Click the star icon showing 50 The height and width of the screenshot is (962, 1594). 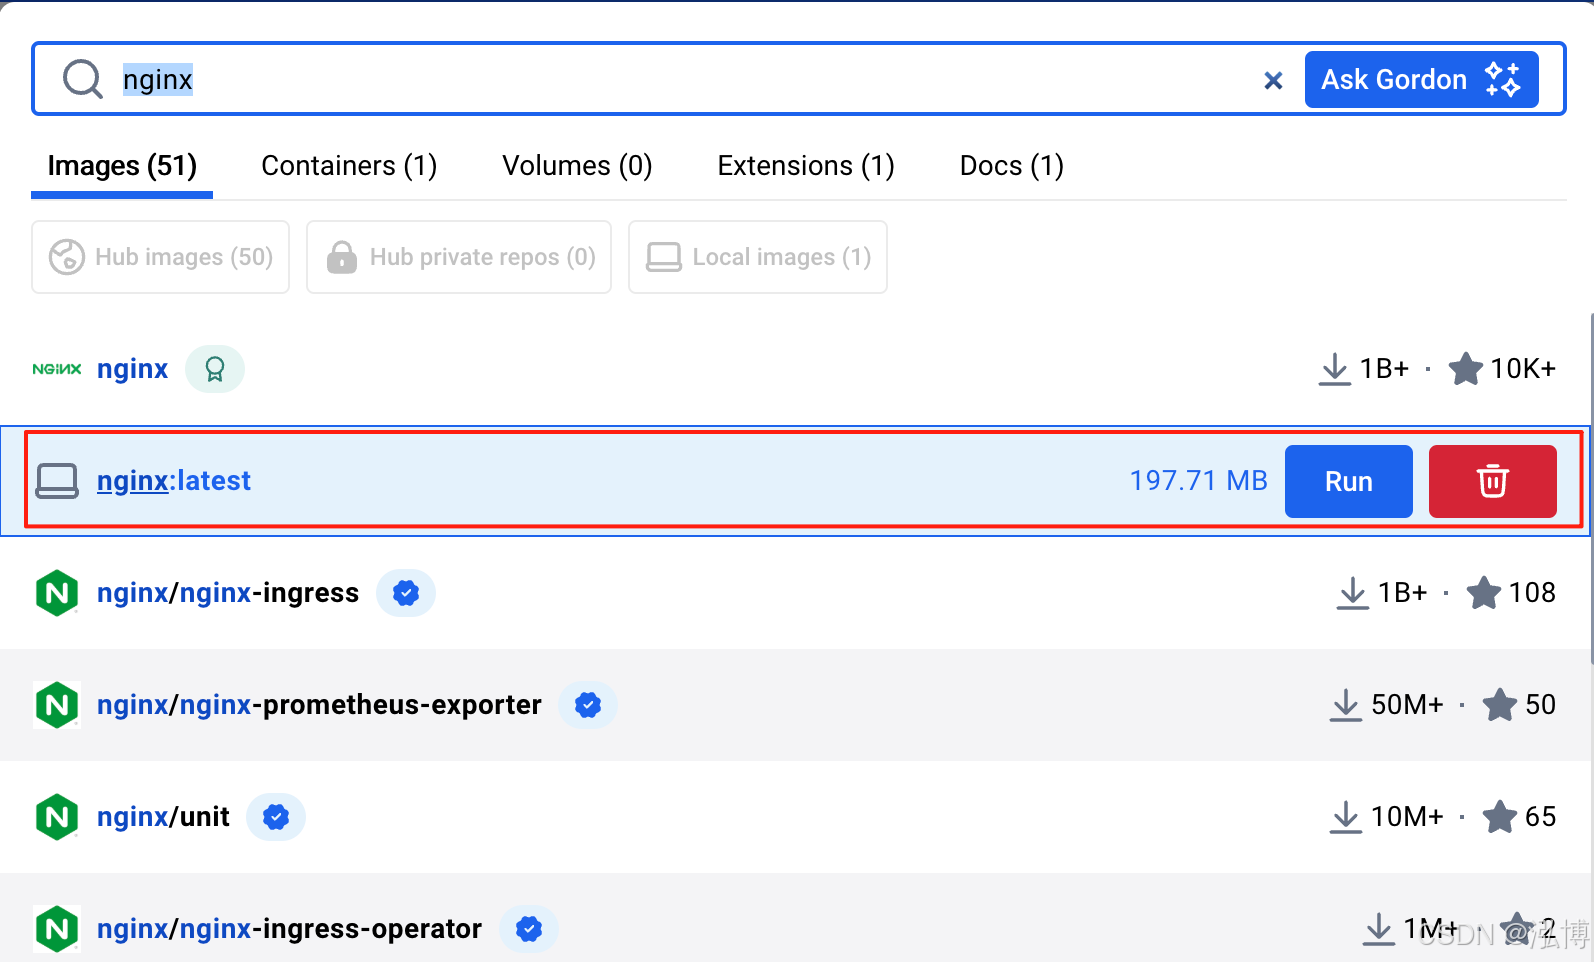tap(1500, 705)
